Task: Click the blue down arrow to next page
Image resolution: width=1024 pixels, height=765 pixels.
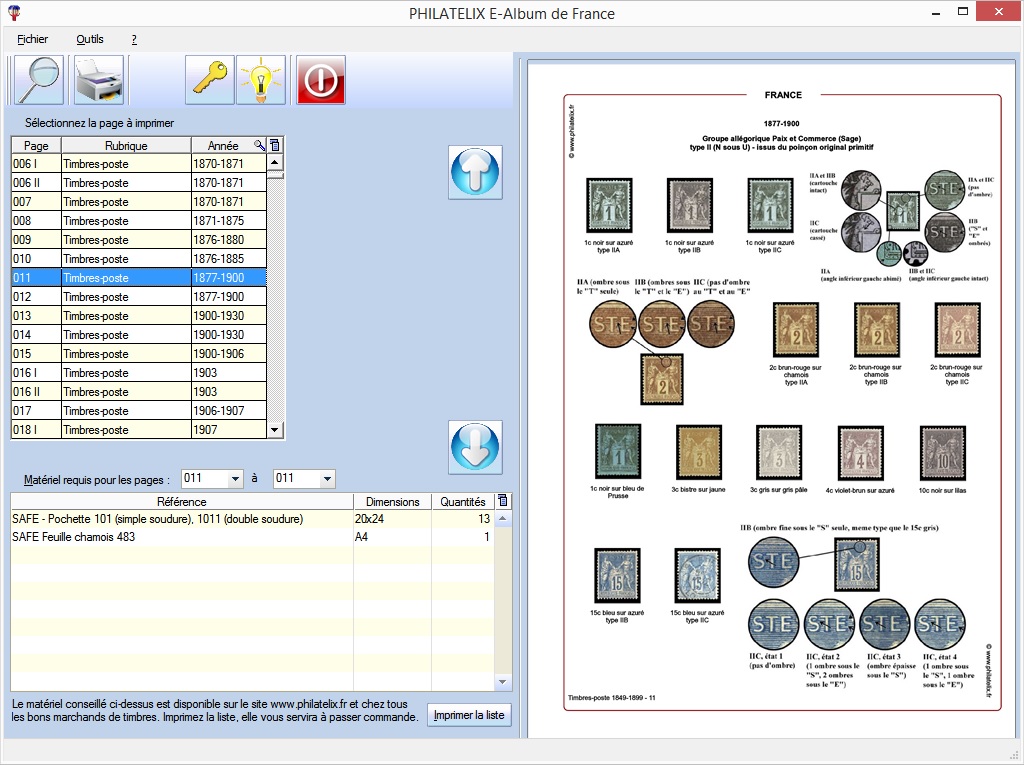Action: click(x=474, y=447)
